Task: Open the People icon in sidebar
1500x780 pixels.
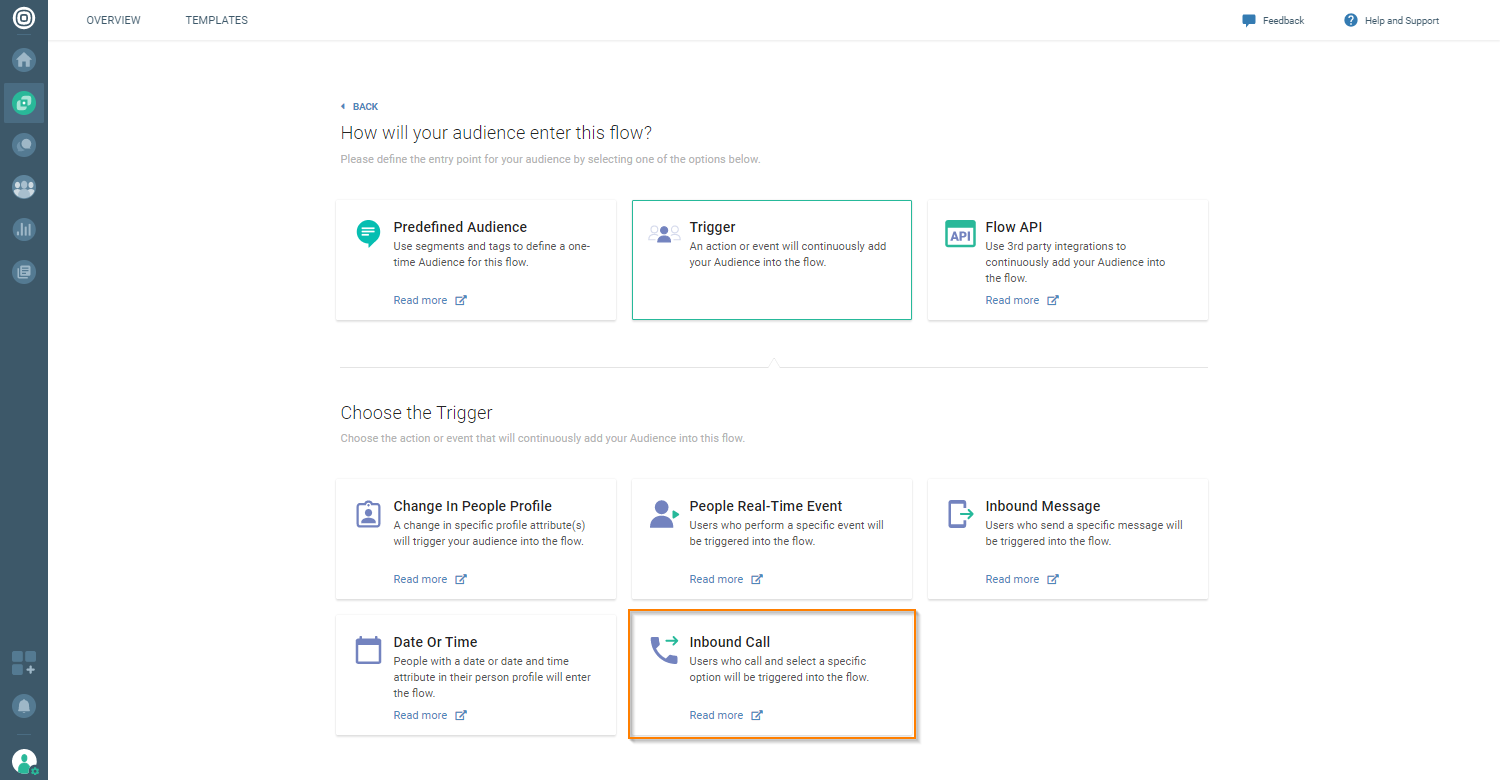Action: (x=24, y=187)
